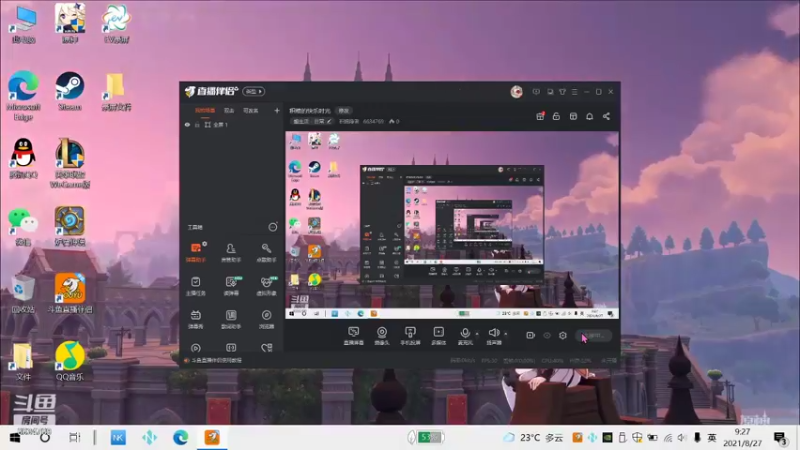Screen dimensions: 800x450
Task: Open taskbar clock showing 9:27
Action: click(x=742, y=438)
